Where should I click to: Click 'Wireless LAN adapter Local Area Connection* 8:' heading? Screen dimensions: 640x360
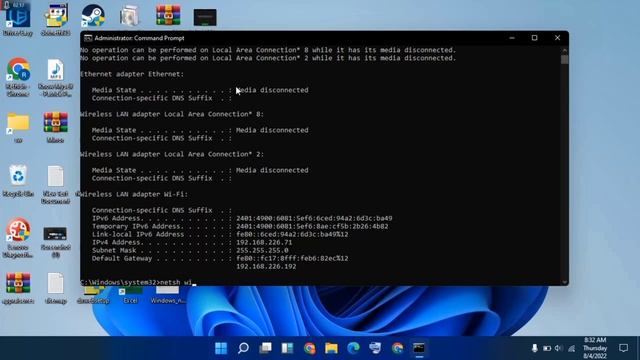pyautogui.click(x=172, y=114)
